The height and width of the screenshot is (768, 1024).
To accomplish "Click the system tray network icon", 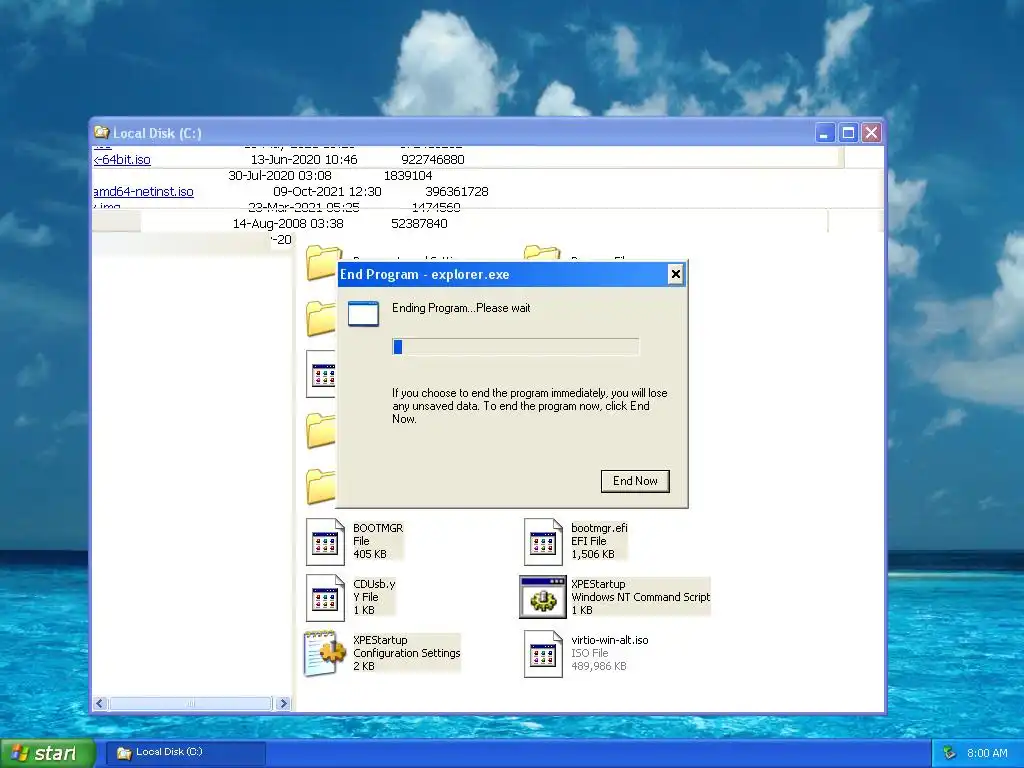I will tap(950, 753).
